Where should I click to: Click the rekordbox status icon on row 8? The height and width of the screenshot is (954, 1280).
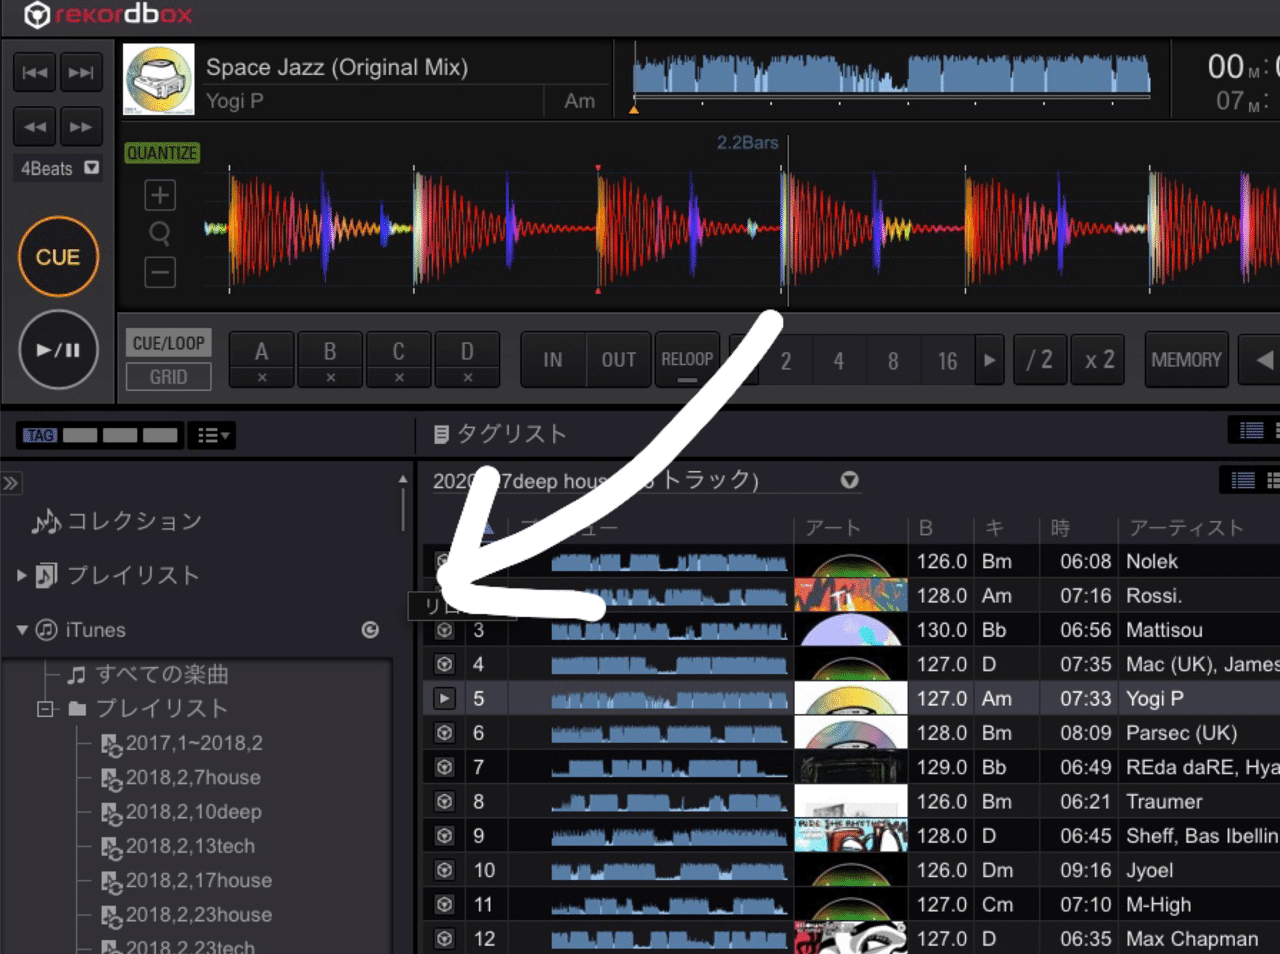point(444,801)
